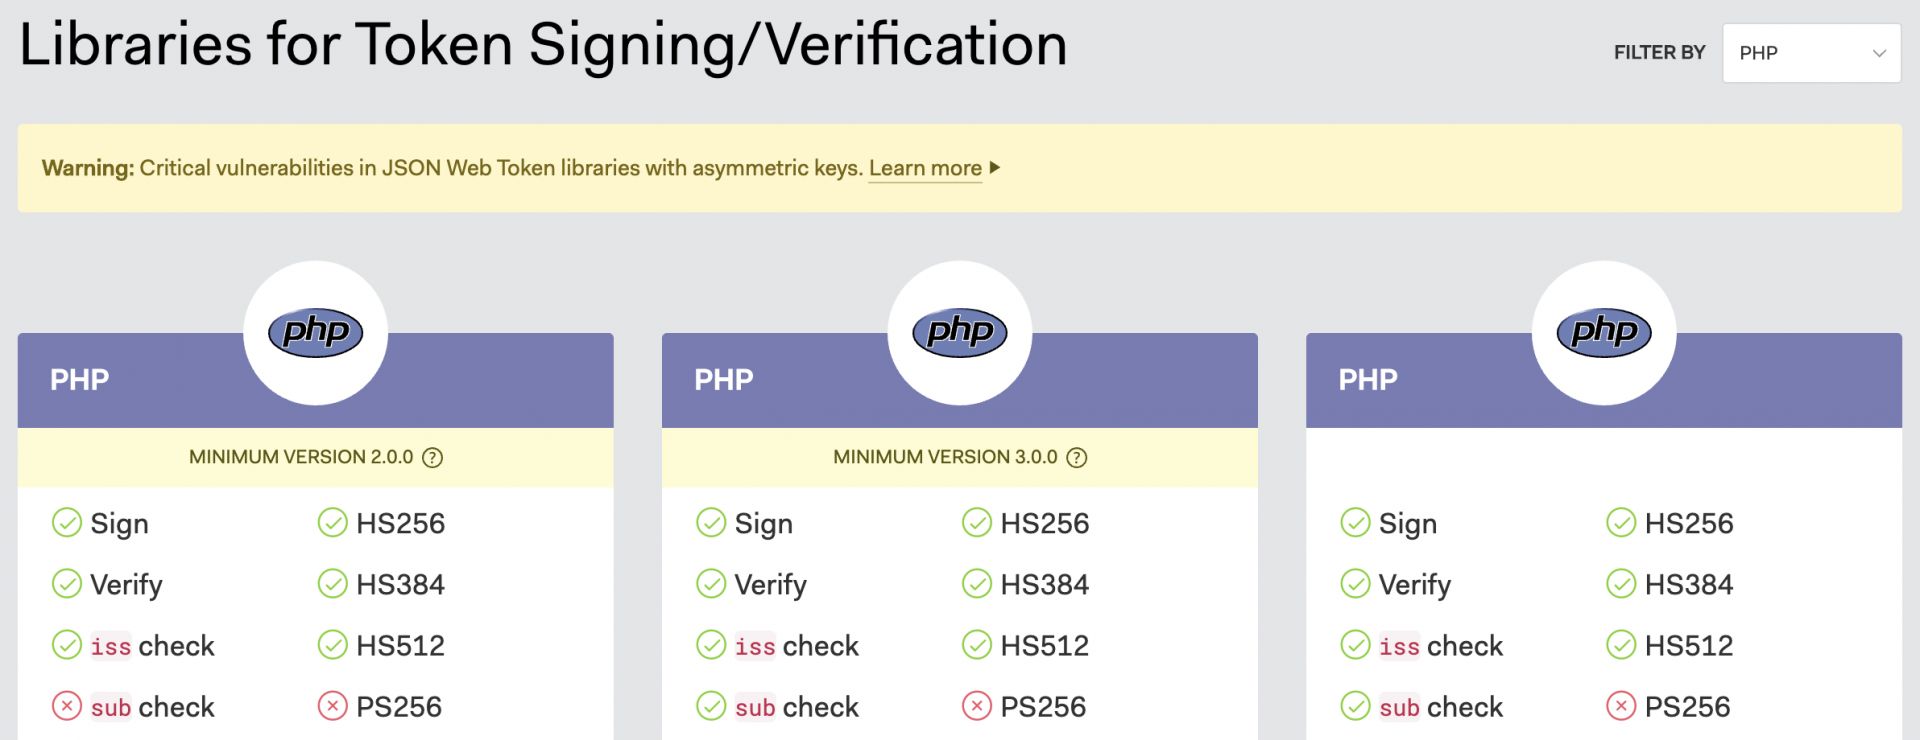This screenshot has height=740, width=1920.
Task: Click the green check beside HS256 in the 2.0.0 card
Action: [x=333, y=523]
